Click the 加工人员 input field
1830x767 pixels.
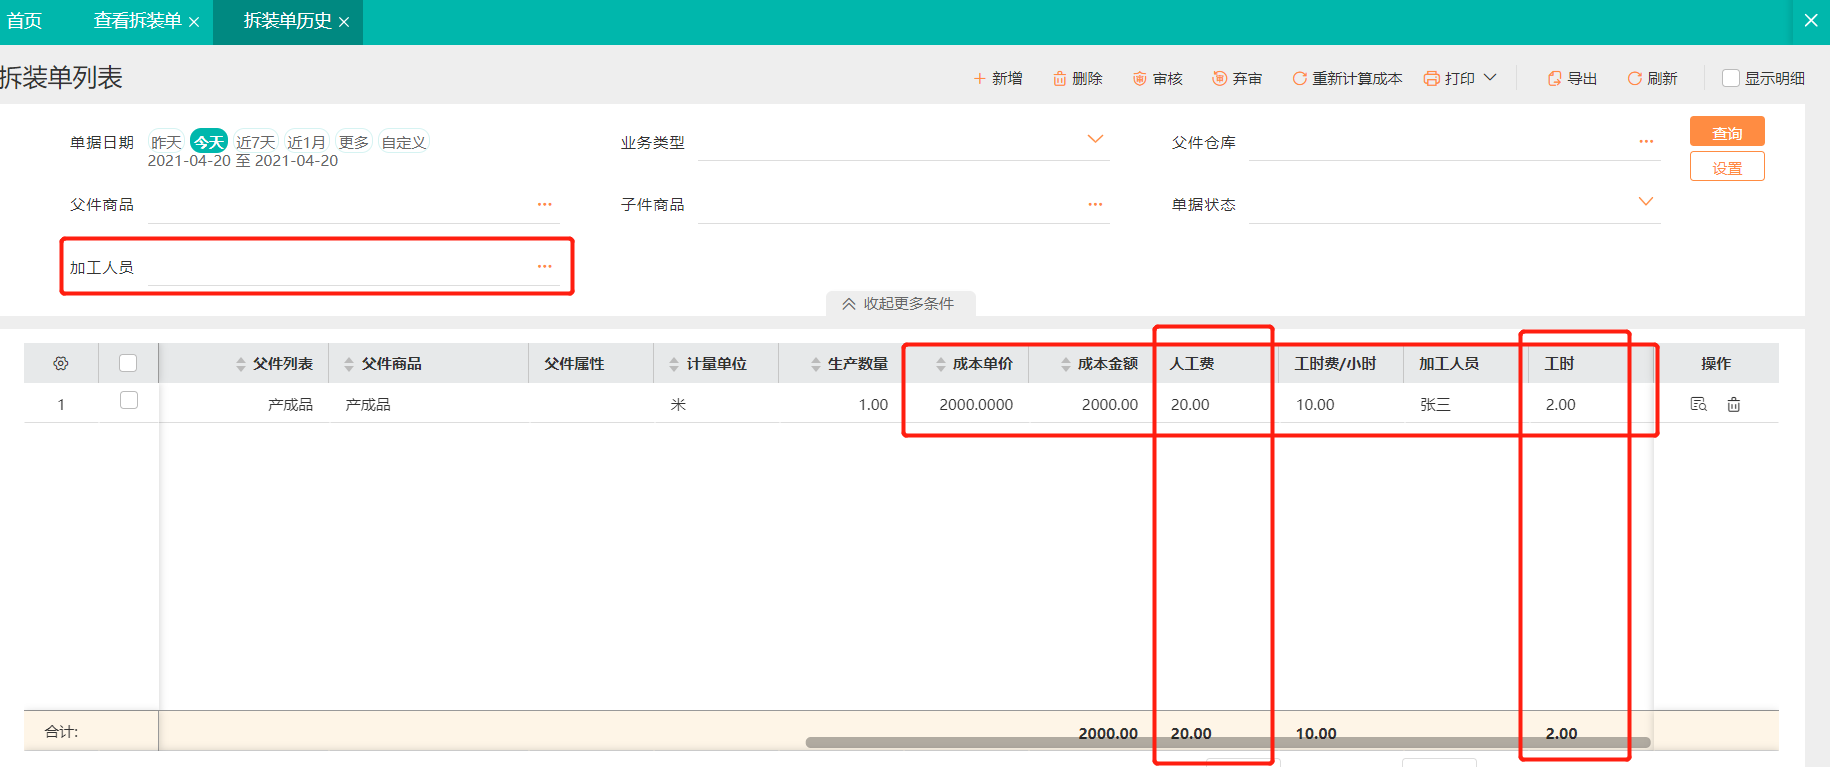pos(340,267)
